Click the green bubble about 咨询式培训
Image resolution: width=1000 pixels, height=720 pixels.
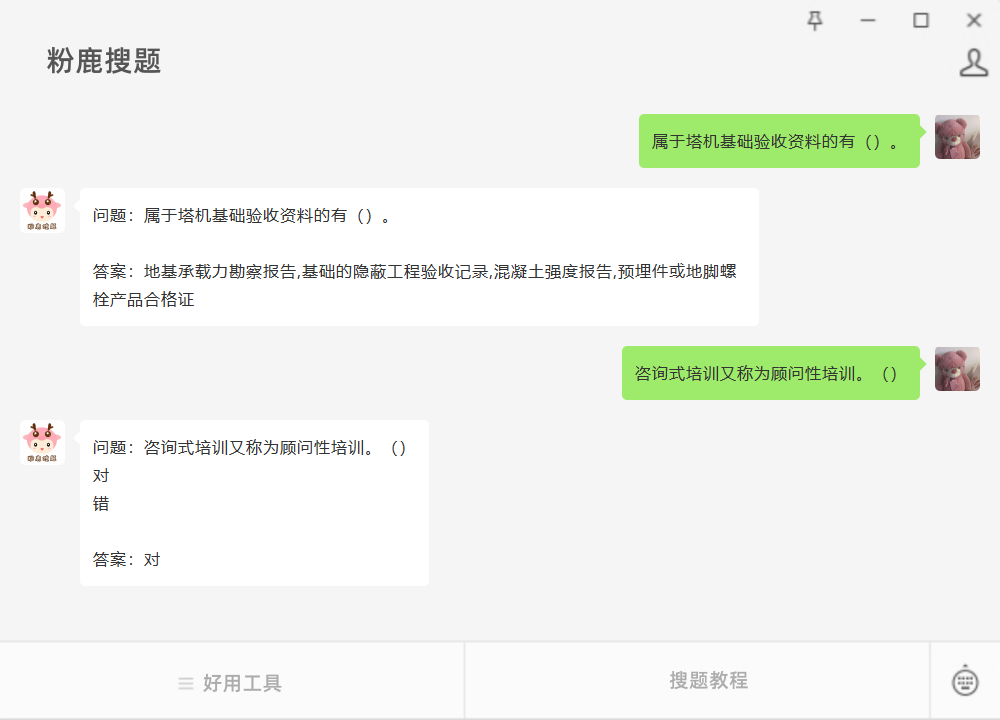pos(770,373)
